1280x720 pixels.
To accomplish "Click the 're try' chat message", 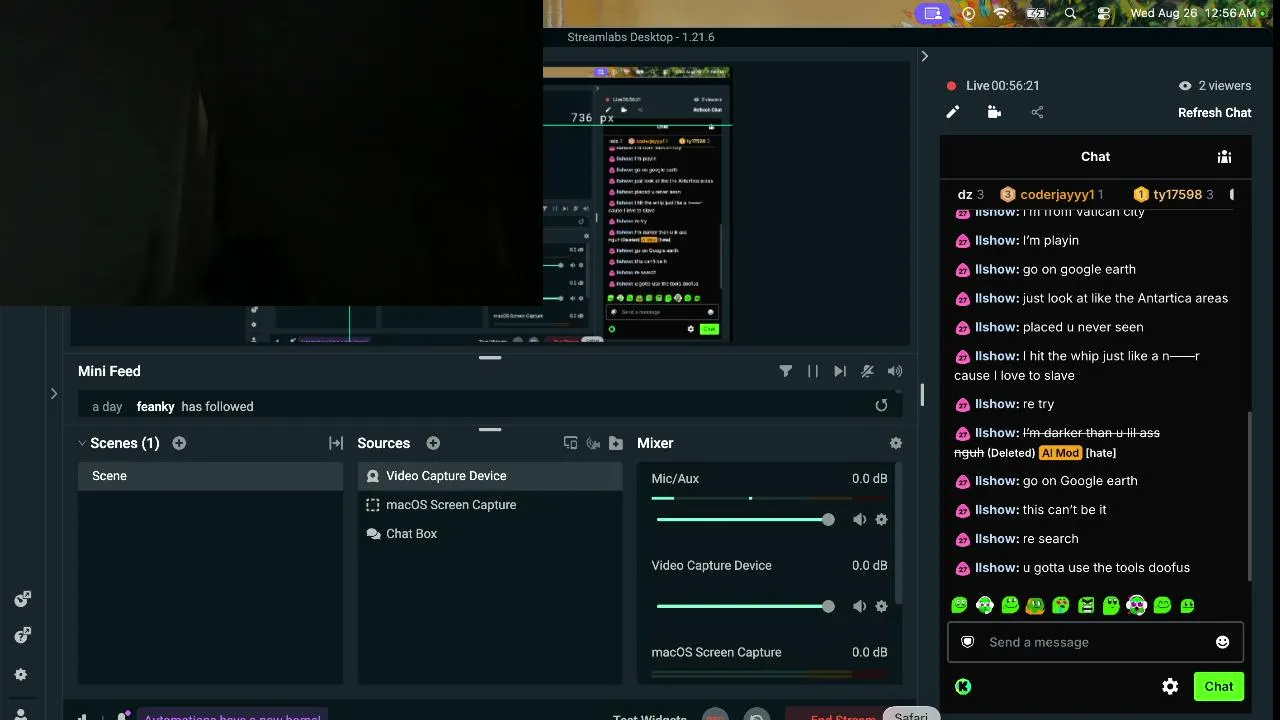I will tap(1038, 404).
